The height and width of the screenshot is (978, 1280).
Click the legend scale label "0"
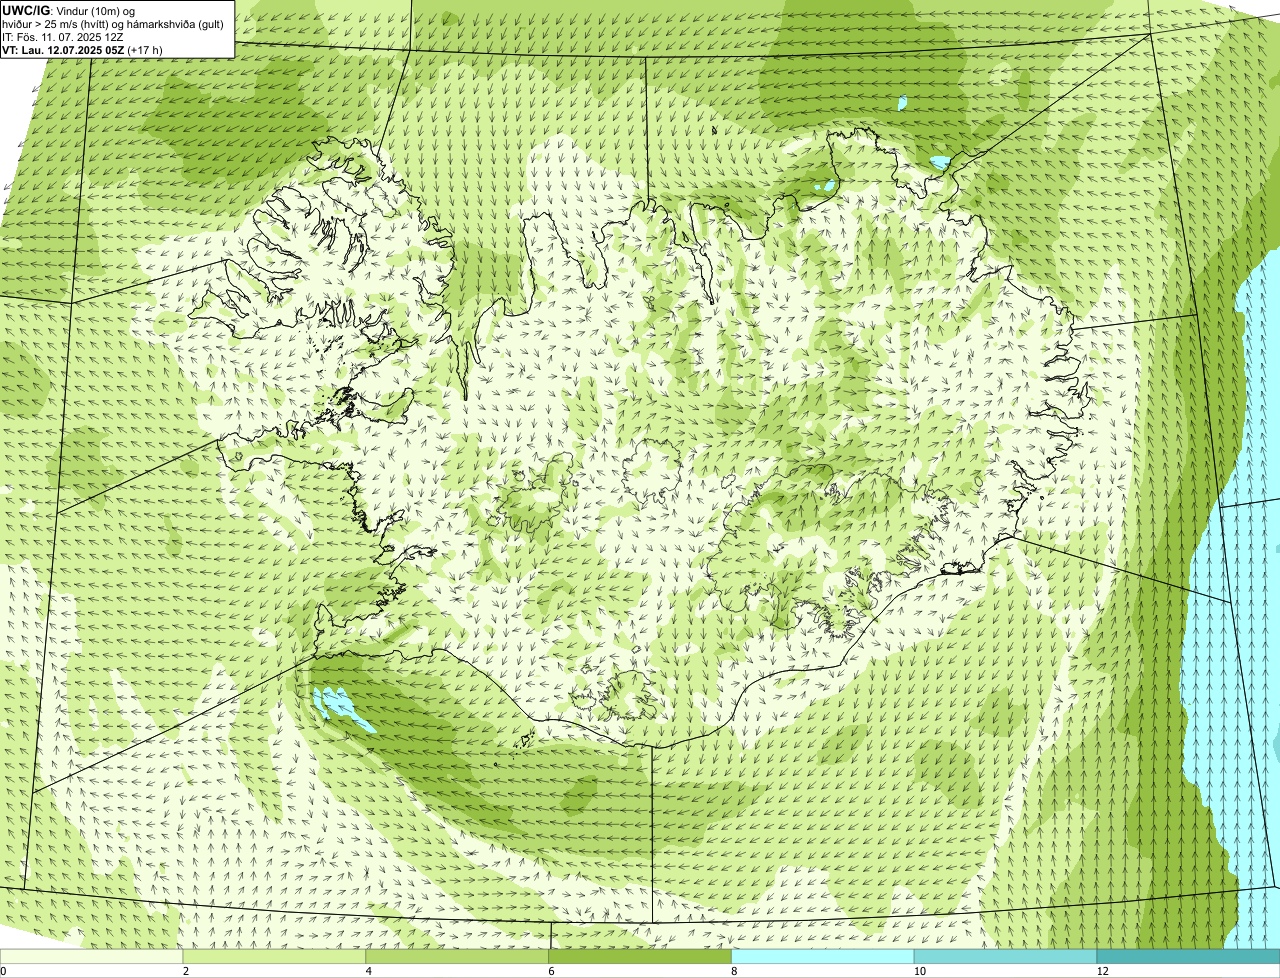coord(3,971)
